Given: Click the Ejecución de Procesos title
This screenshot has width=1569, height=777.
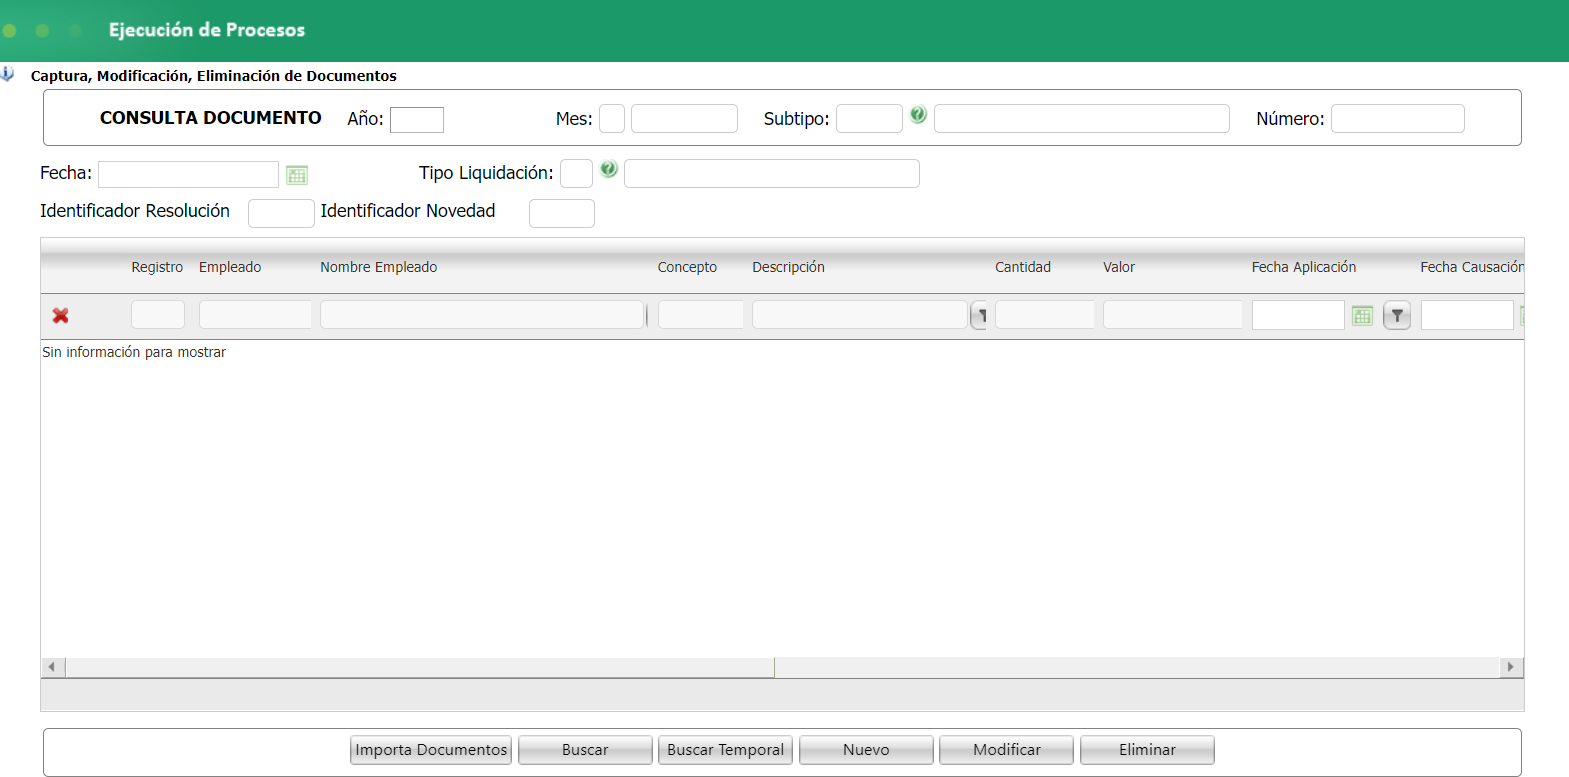Looking at the screenshot, I should (x=207, y=30).
